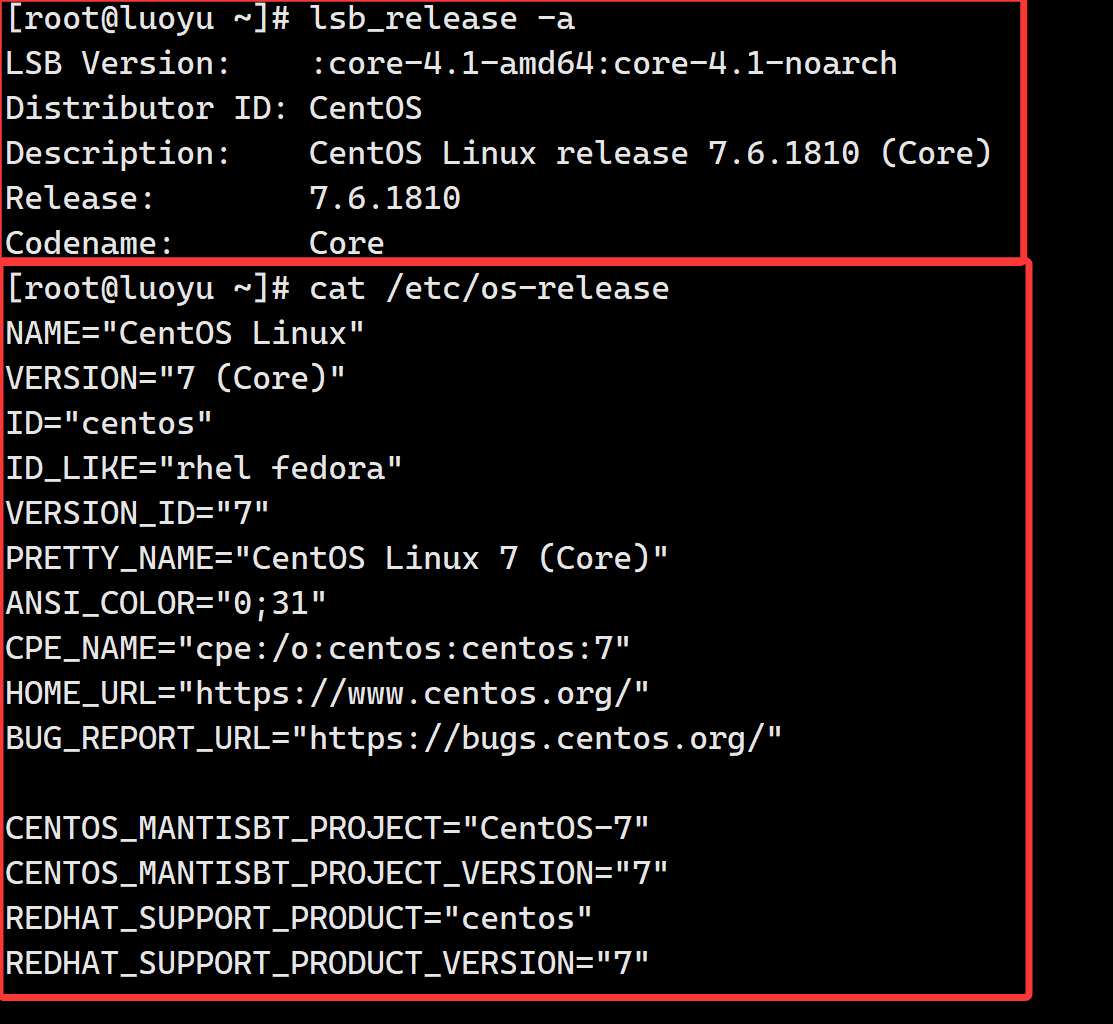Click the 'cat /etc/os-release' command line

coord(337,289)
